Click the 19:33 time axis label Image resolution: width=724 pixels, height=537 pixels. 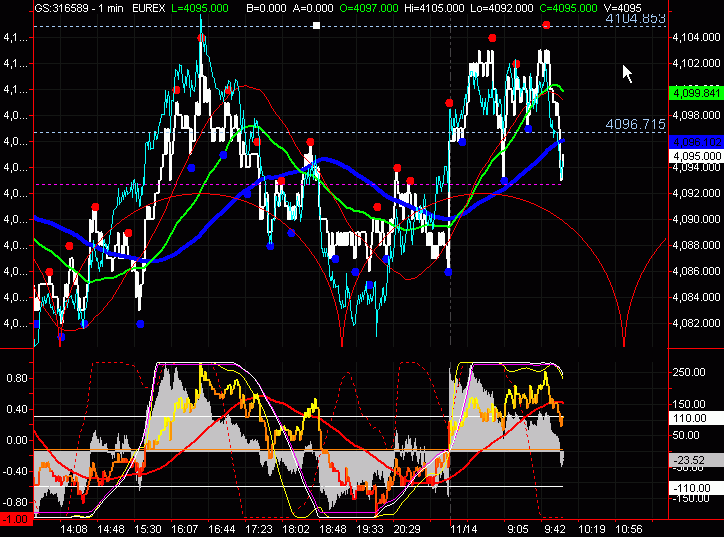[x=370, y=530]
